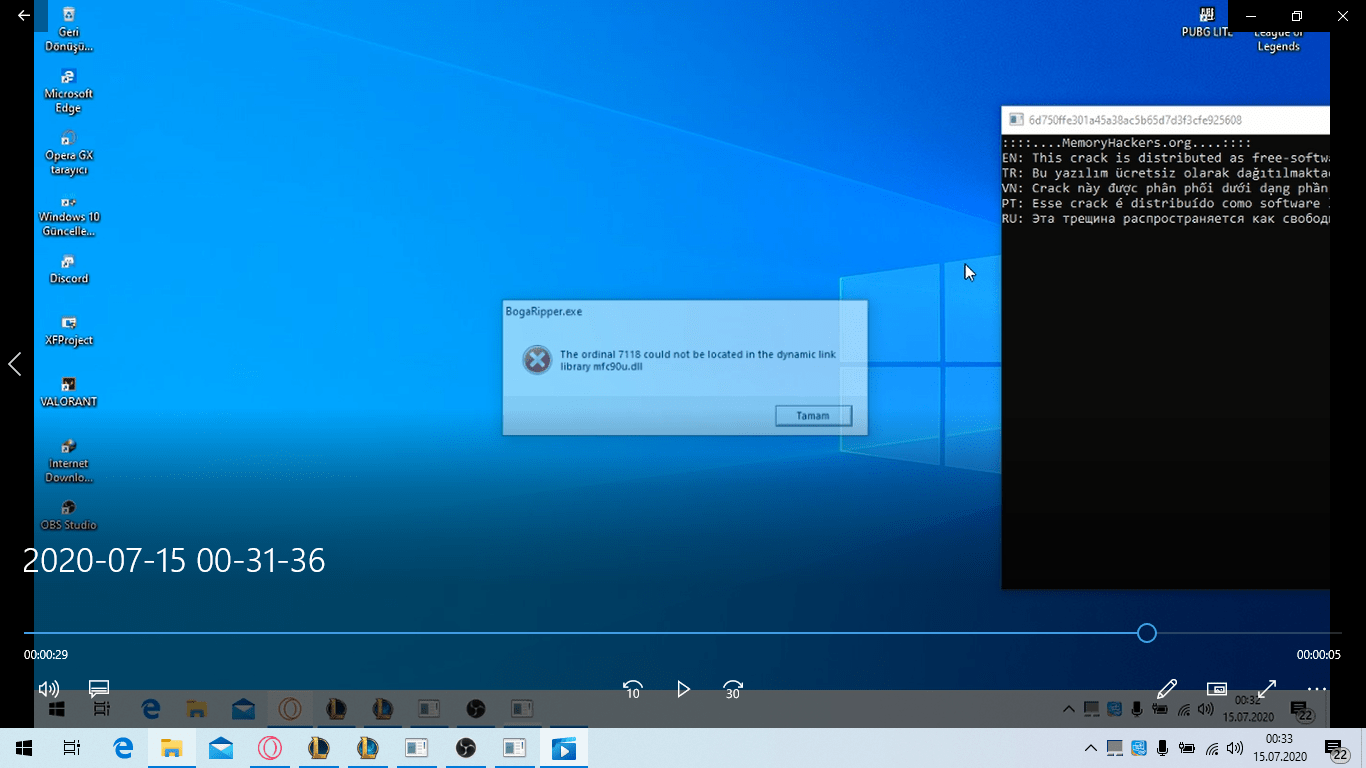The height and width of the screenshot is (768, 1366).
Task: Click the seek bar thumb
Action: click(1147, 633)
